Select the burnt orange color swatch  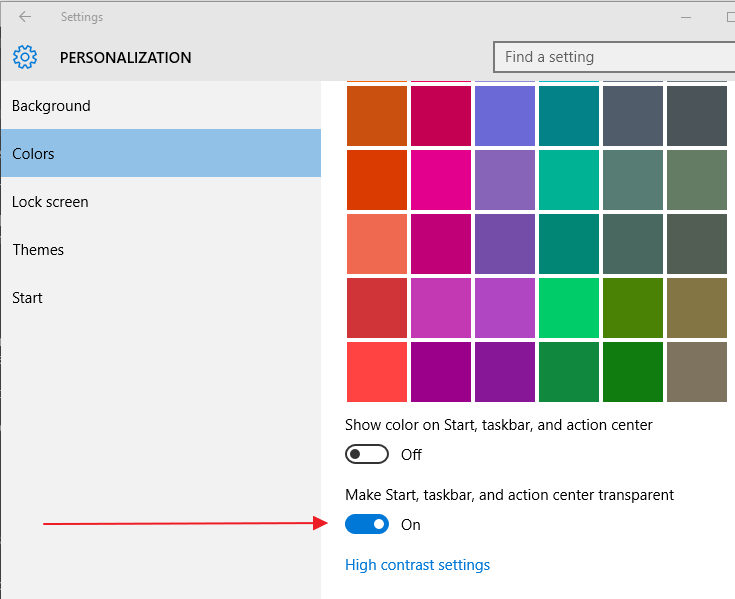377,116
